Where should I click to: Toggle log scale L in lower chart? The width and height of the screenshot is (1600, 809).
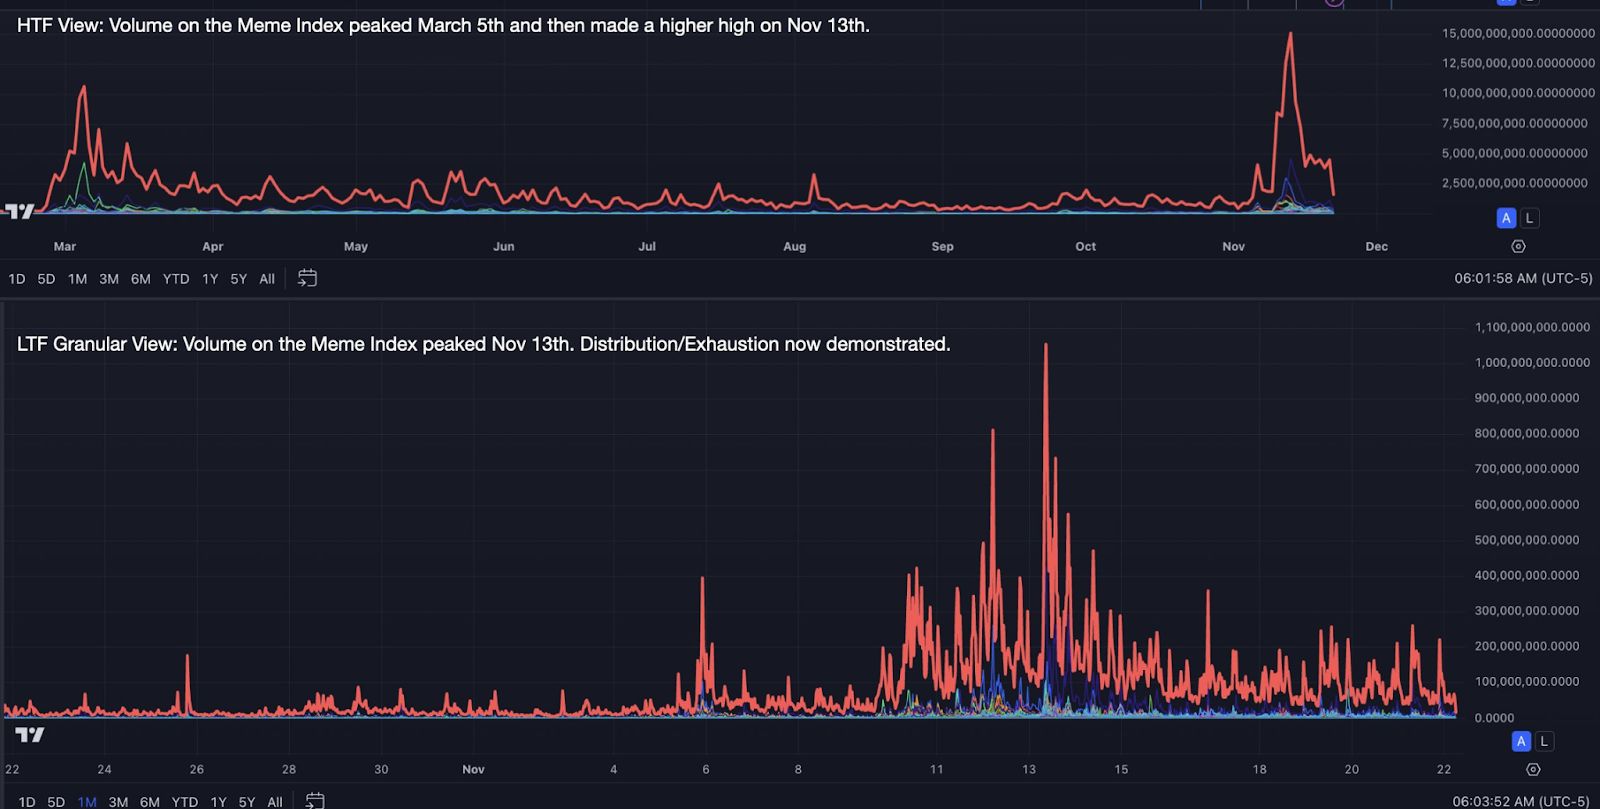(1544, 741)
